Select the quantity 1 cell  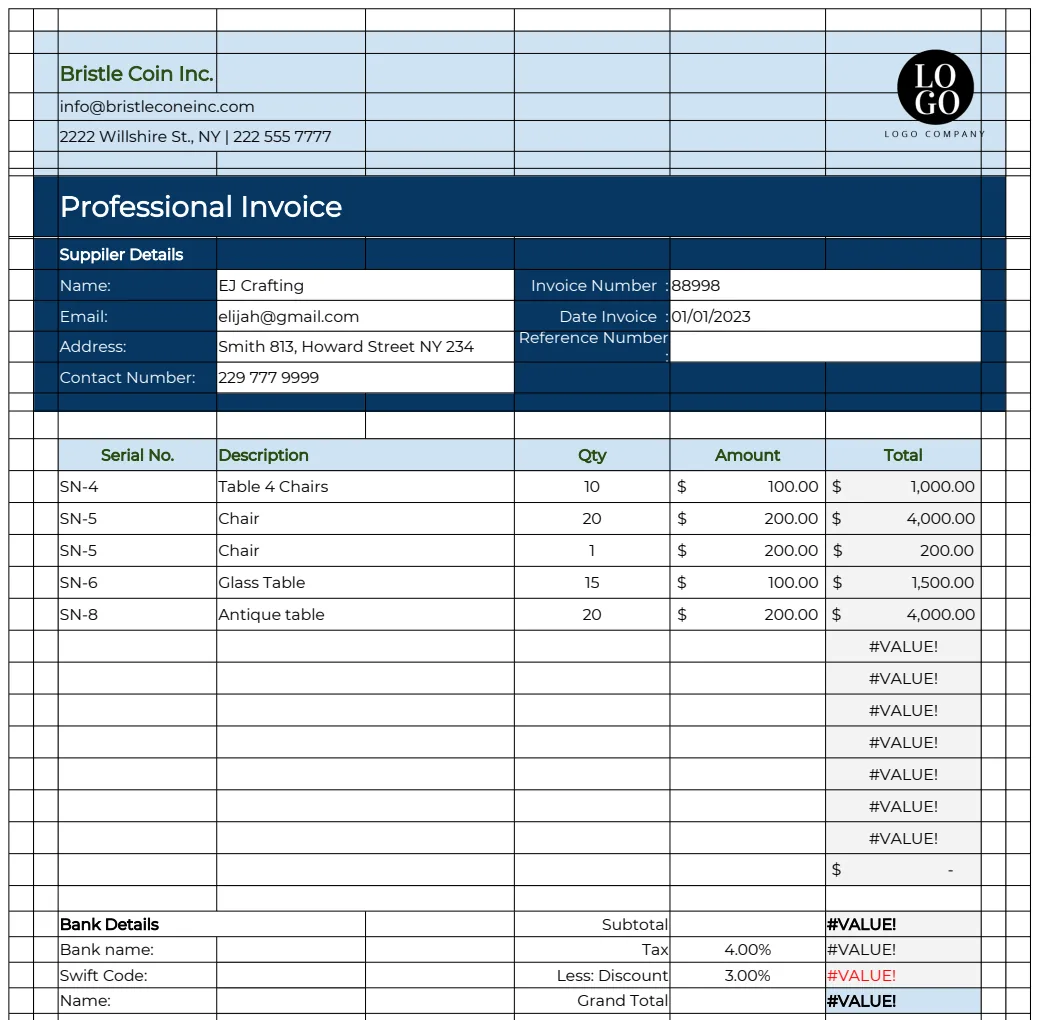click(x=592, y=551)
